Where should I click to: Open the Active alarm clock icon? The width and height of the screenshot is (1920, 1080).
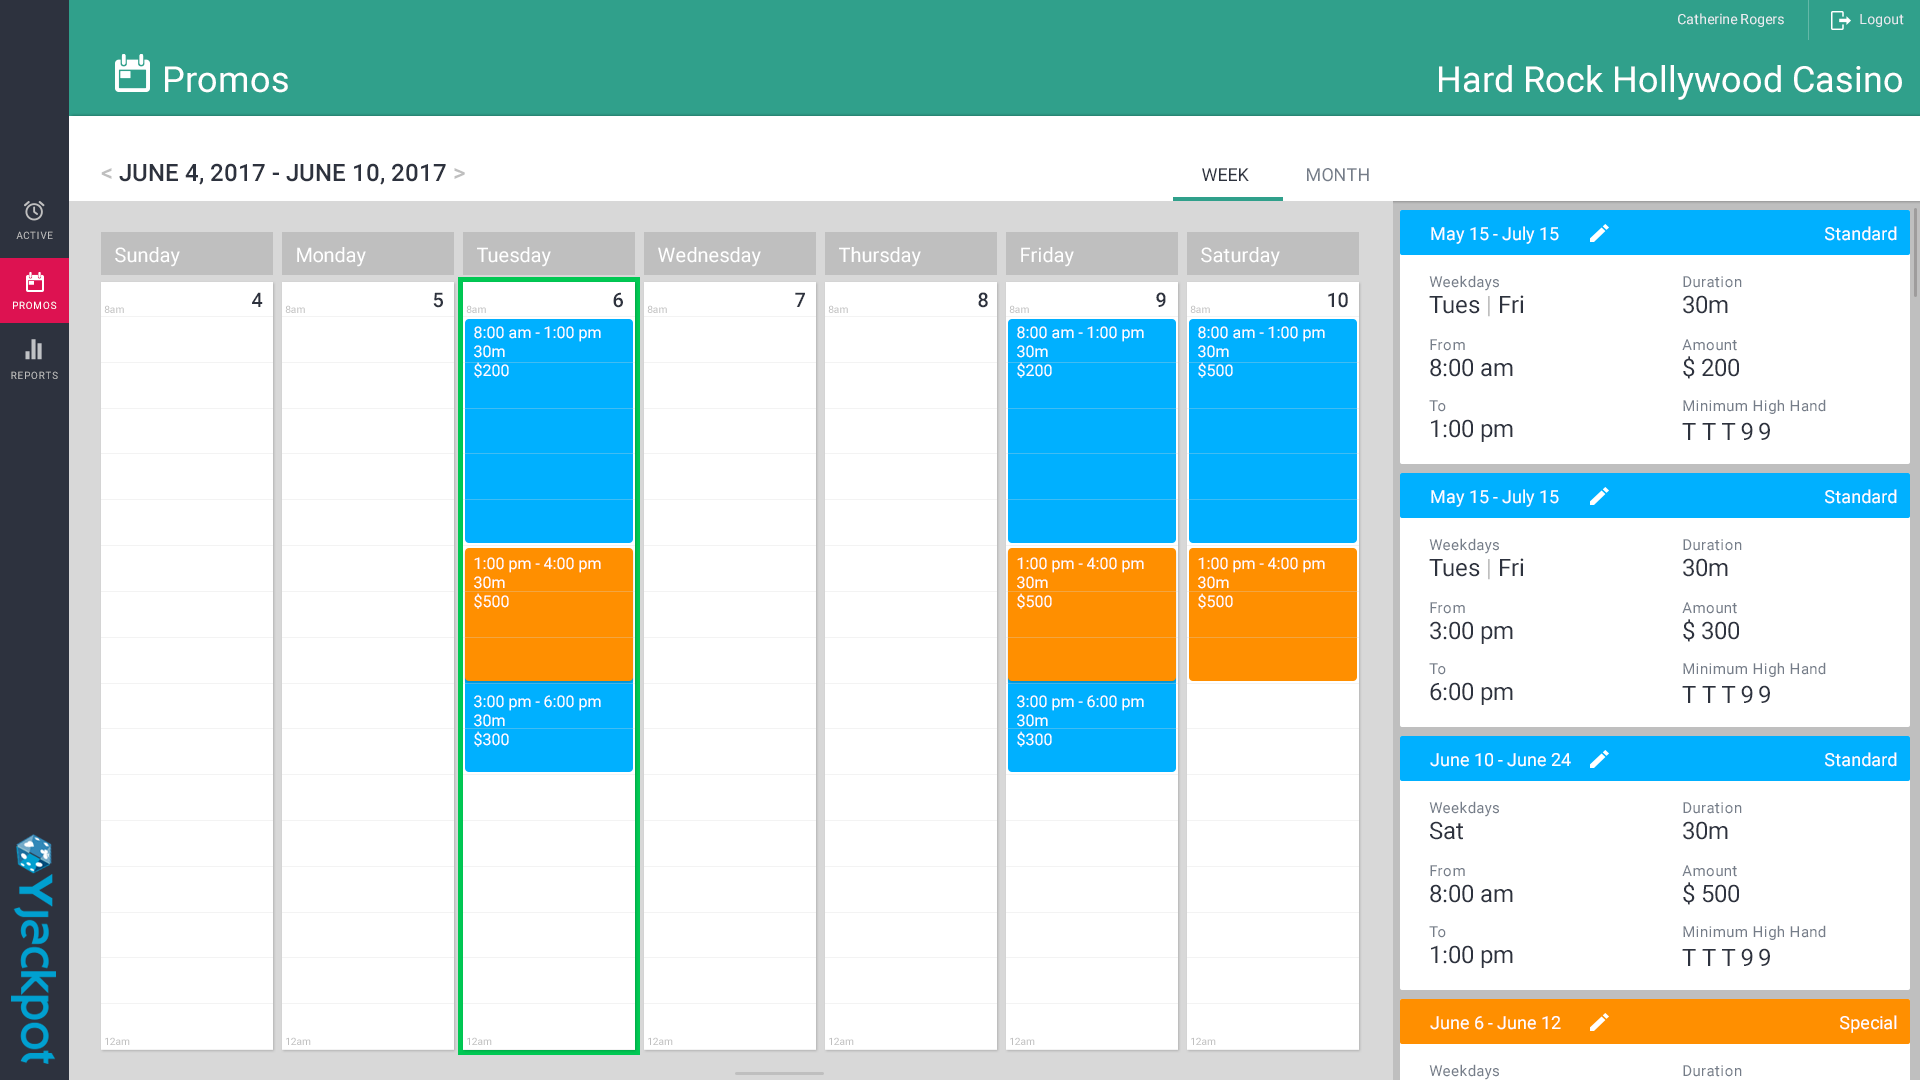(x=34, y=211)
